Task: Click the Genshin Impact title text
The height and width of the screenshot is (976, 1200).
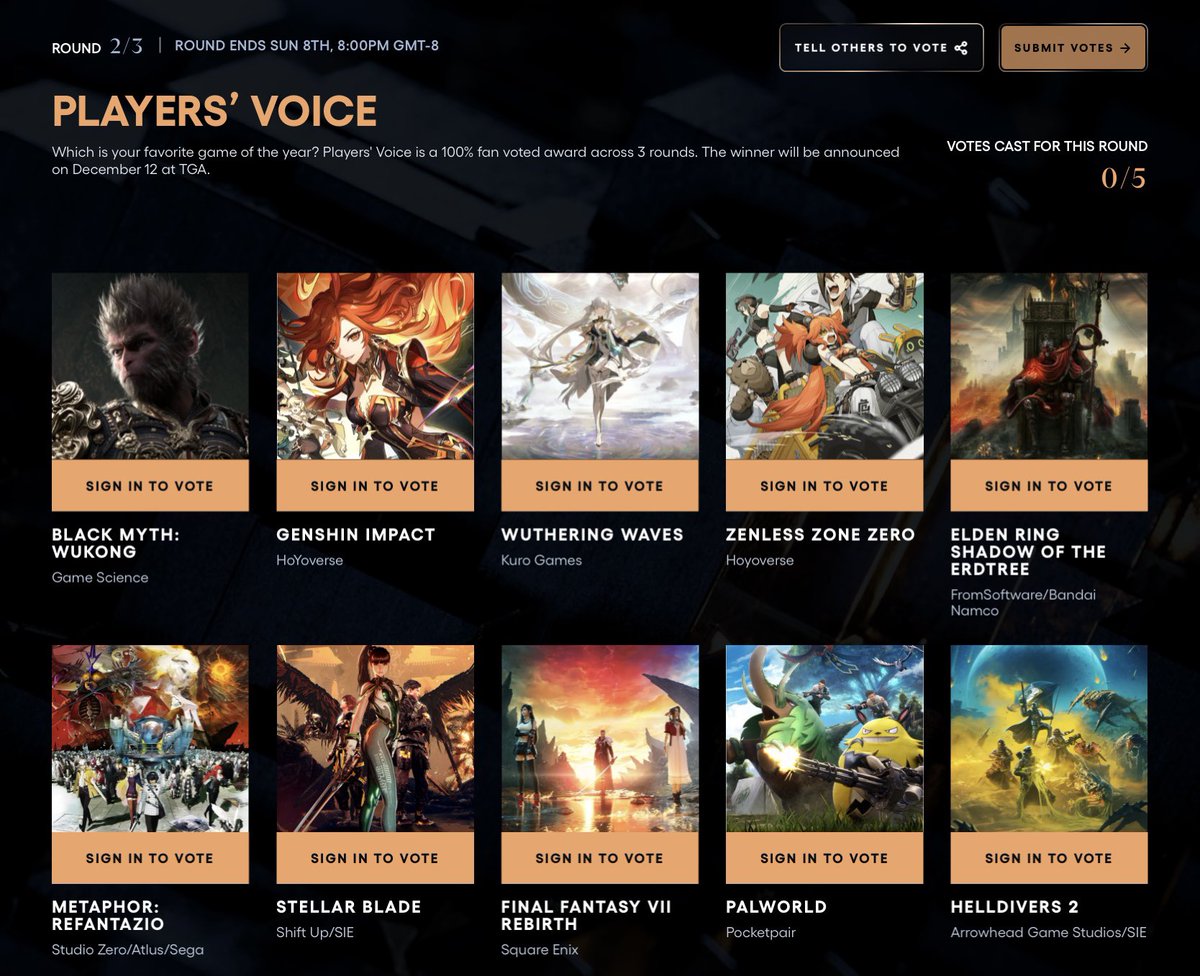Action: [356, 535]
